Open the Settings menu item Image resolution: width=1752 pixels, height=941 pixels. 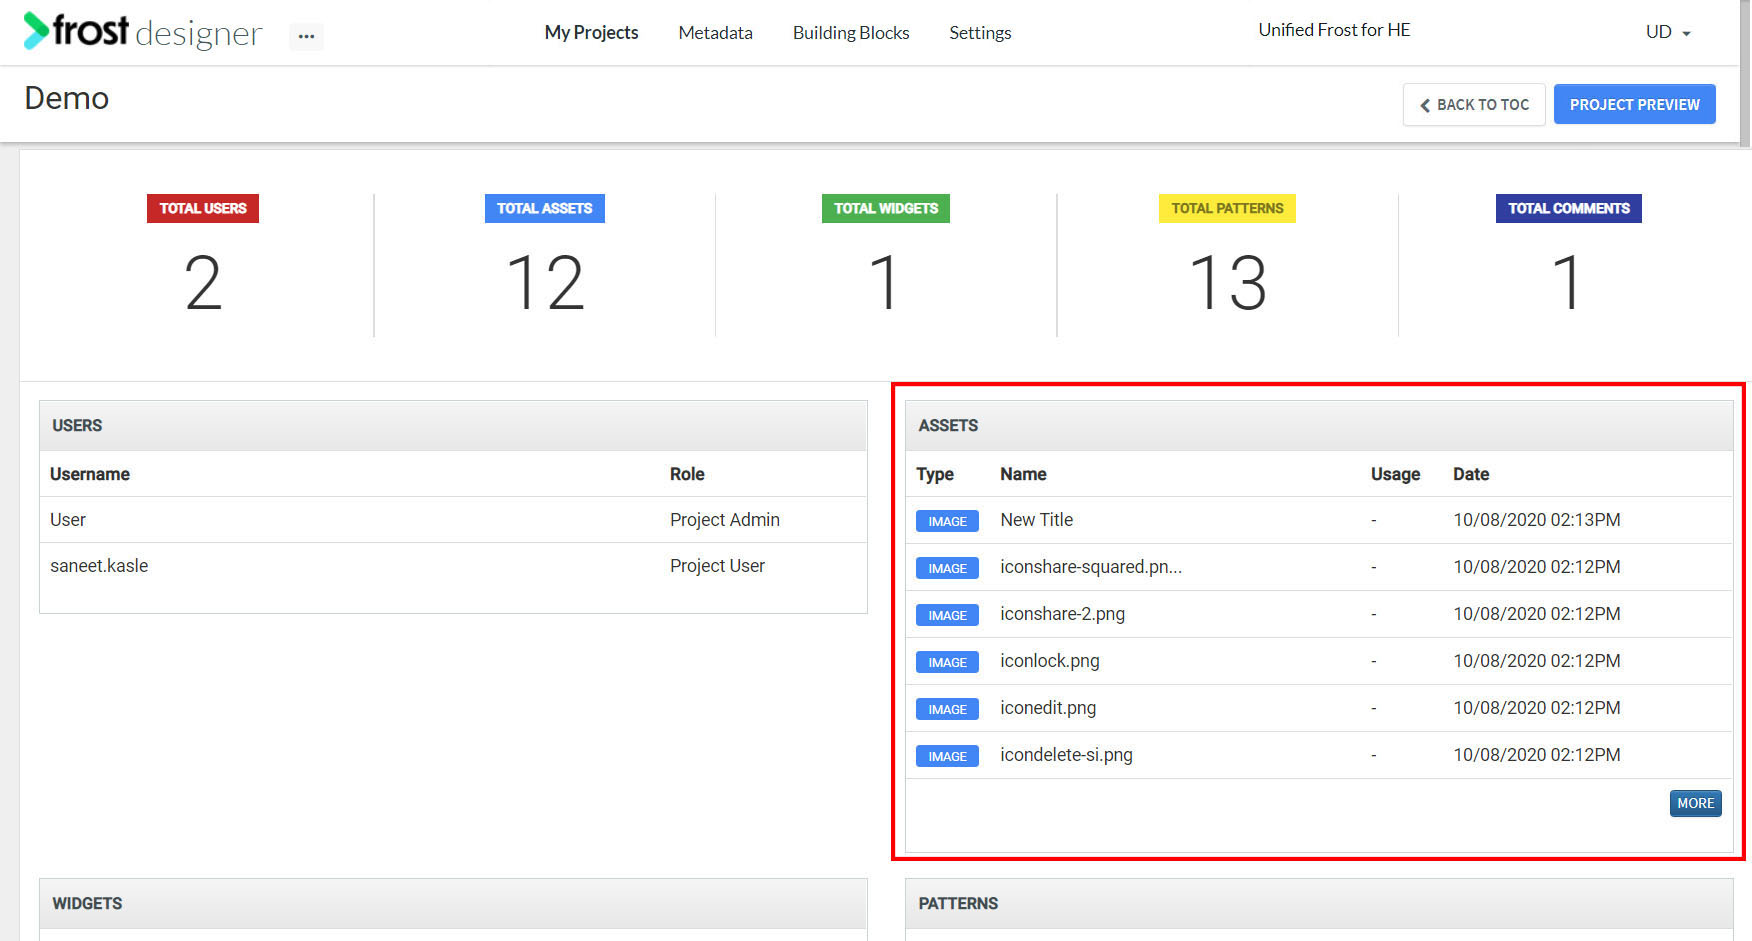point(980,33)
